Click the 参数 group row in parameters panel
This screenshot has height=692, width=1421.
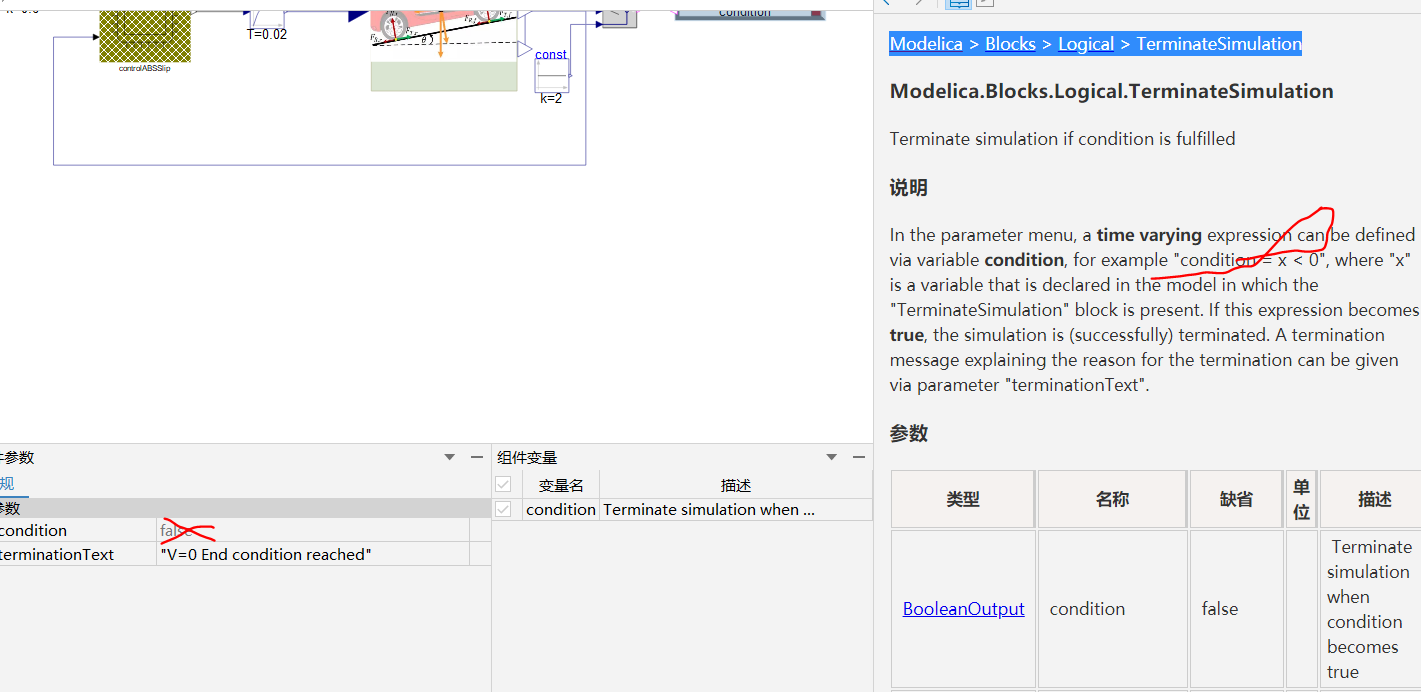click(245, 508)
